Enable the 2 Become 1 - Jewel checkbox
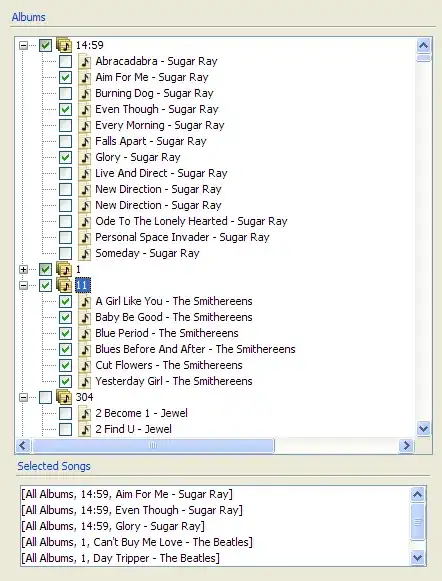This screenshot has height=581, width=442. coord(66,413)
